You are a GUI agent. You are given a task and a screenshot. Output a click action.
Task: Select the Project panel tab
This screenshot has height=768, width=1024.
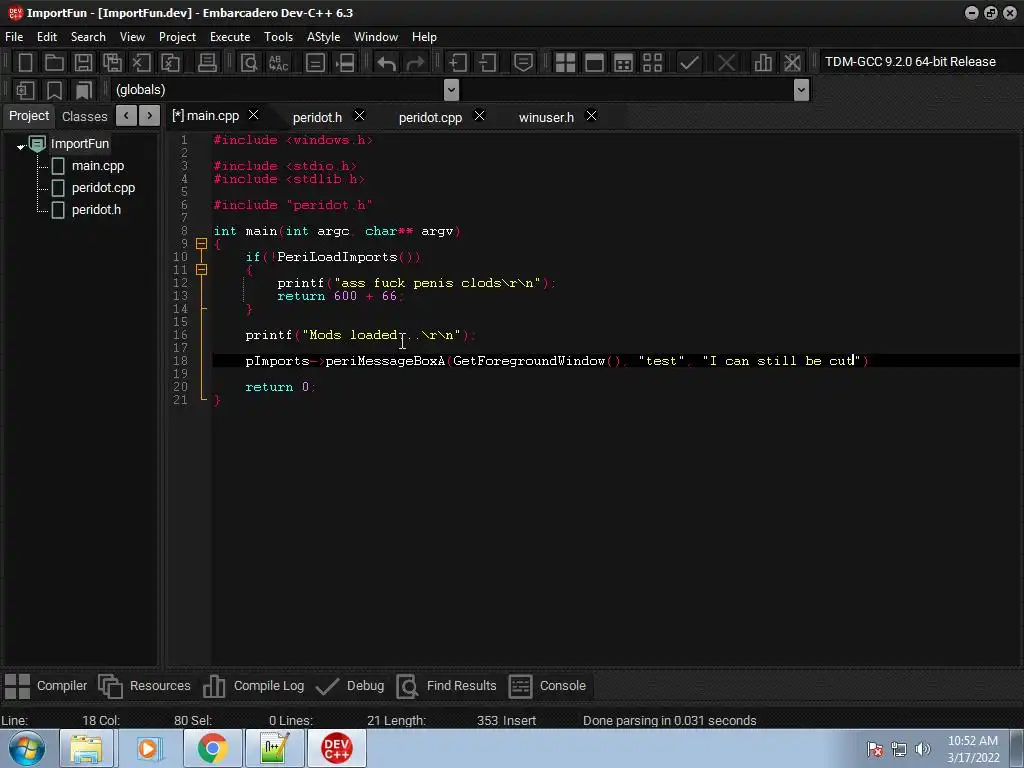point(29,116)
